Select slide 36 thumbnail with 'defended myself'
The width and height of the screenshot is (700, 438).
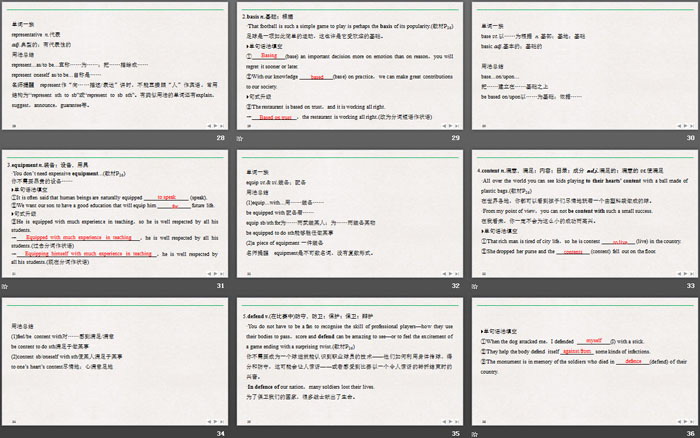585,362
